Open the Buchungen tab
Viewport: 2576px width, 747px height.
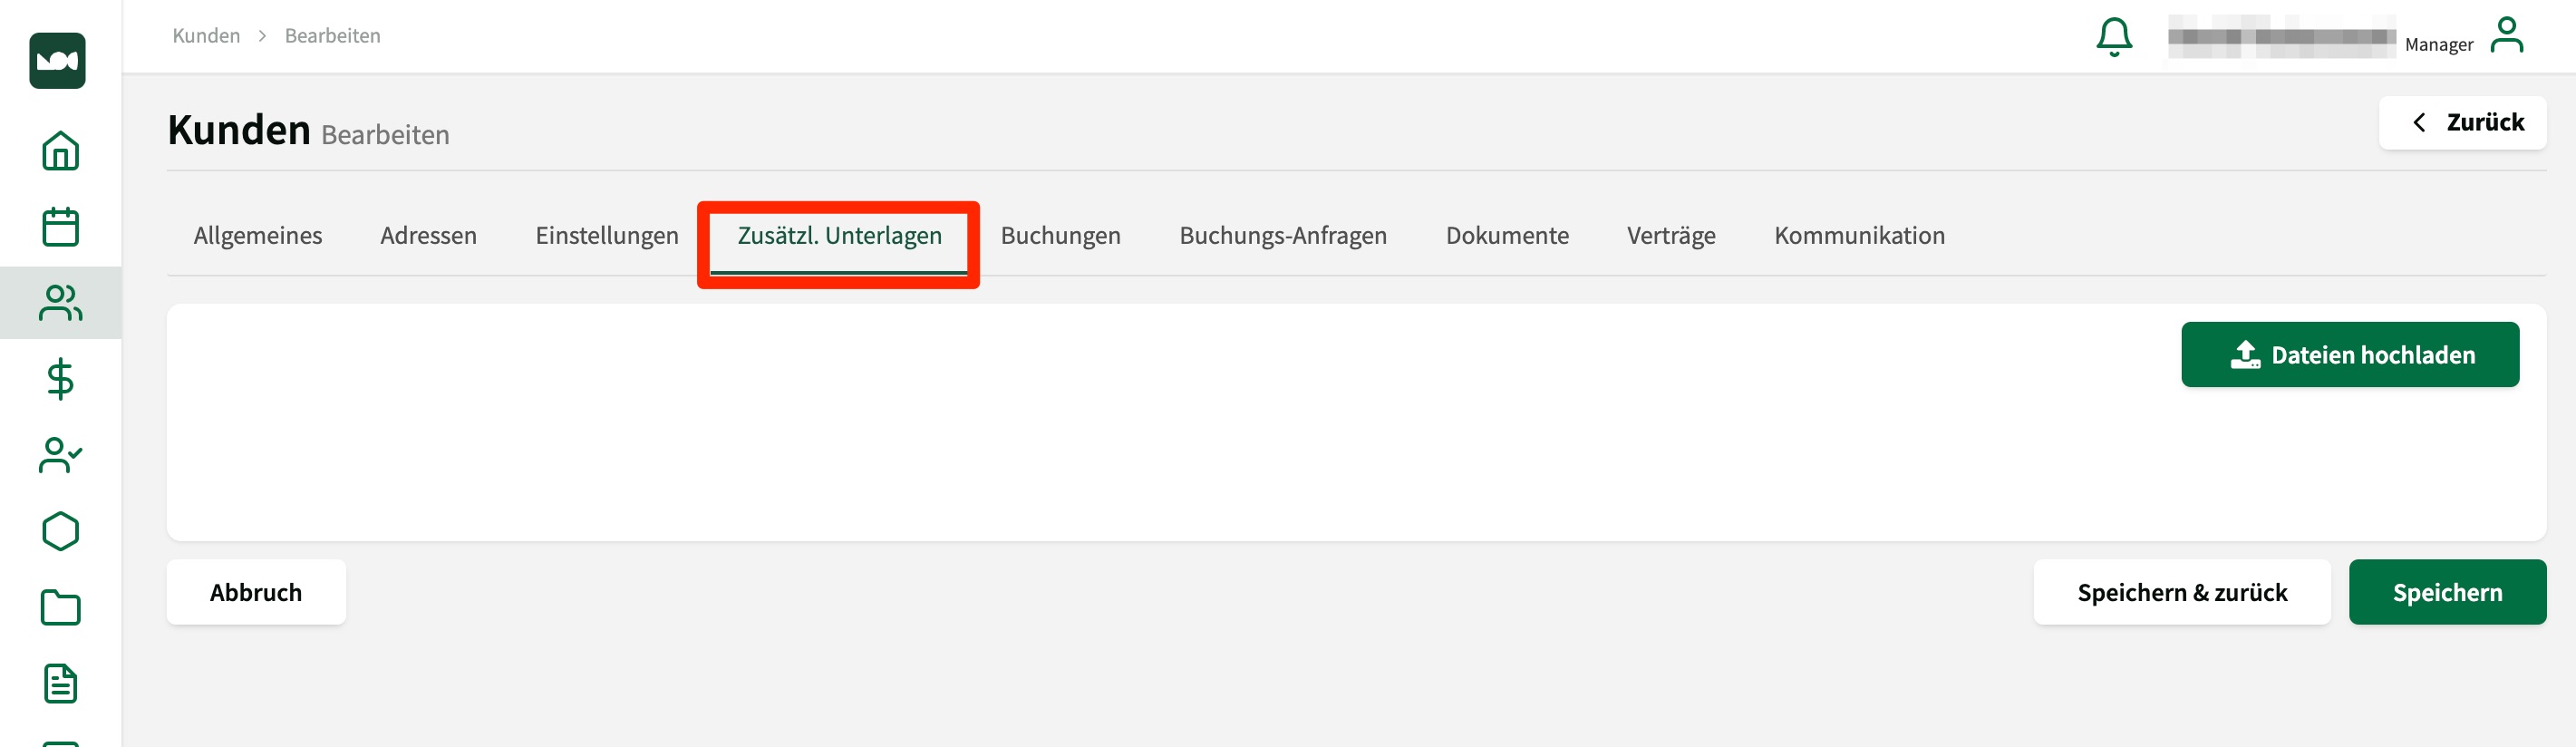(1060, 236)
